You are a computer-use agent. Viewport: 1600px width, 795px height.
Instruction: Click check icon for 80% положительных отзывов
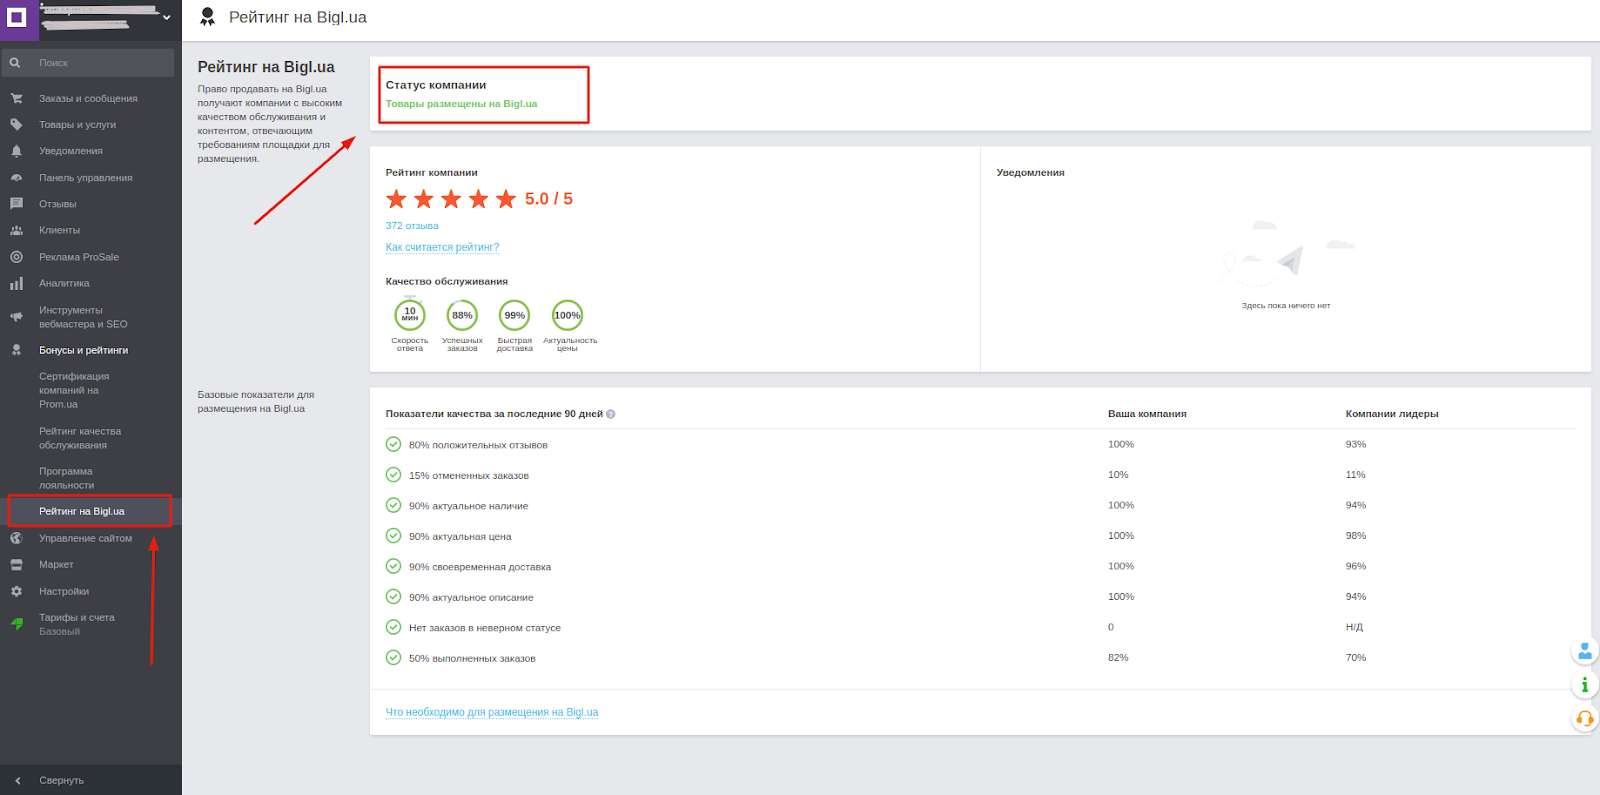pos(394,444)
